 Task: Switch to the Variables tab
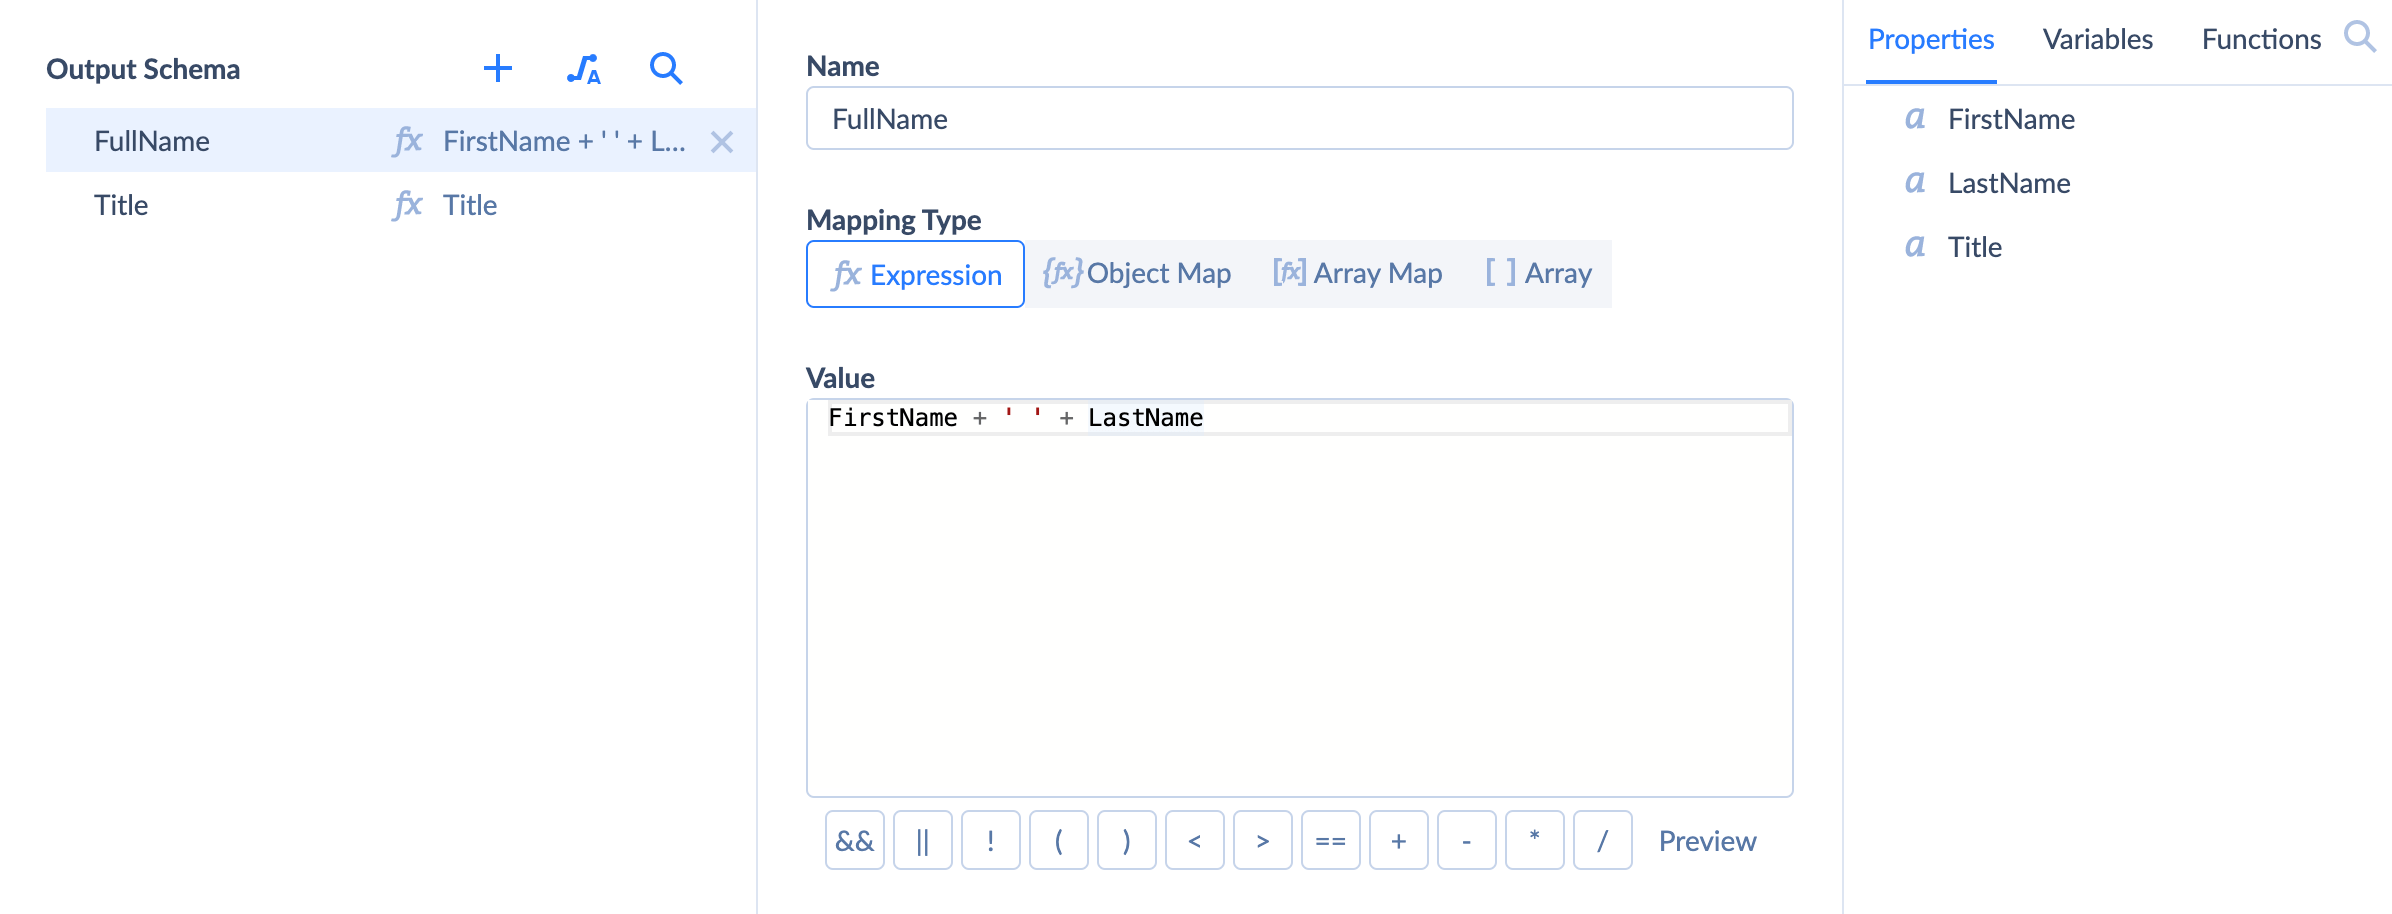[2097, 39]
